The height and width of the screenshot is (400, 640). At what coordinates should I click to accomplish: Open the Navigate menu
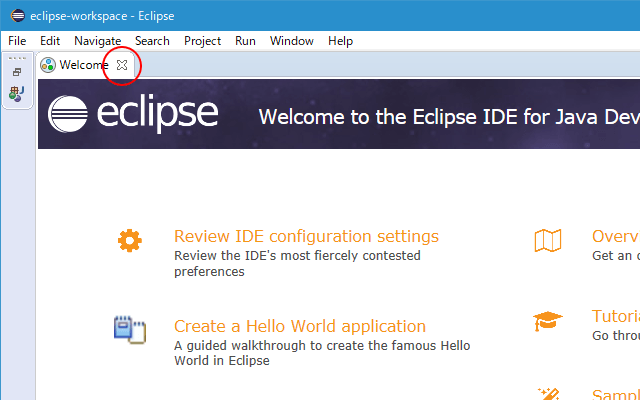coord(98,41)
